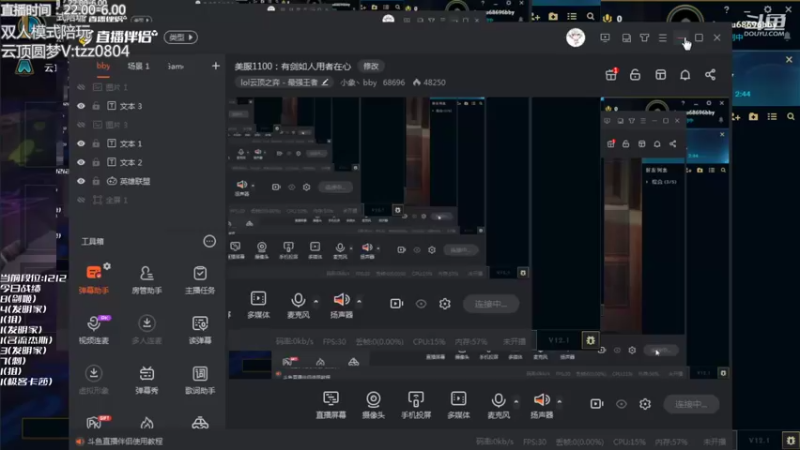Hide the 文本 1 layer
Screen dimensions: 800x450
coord(81,144)
